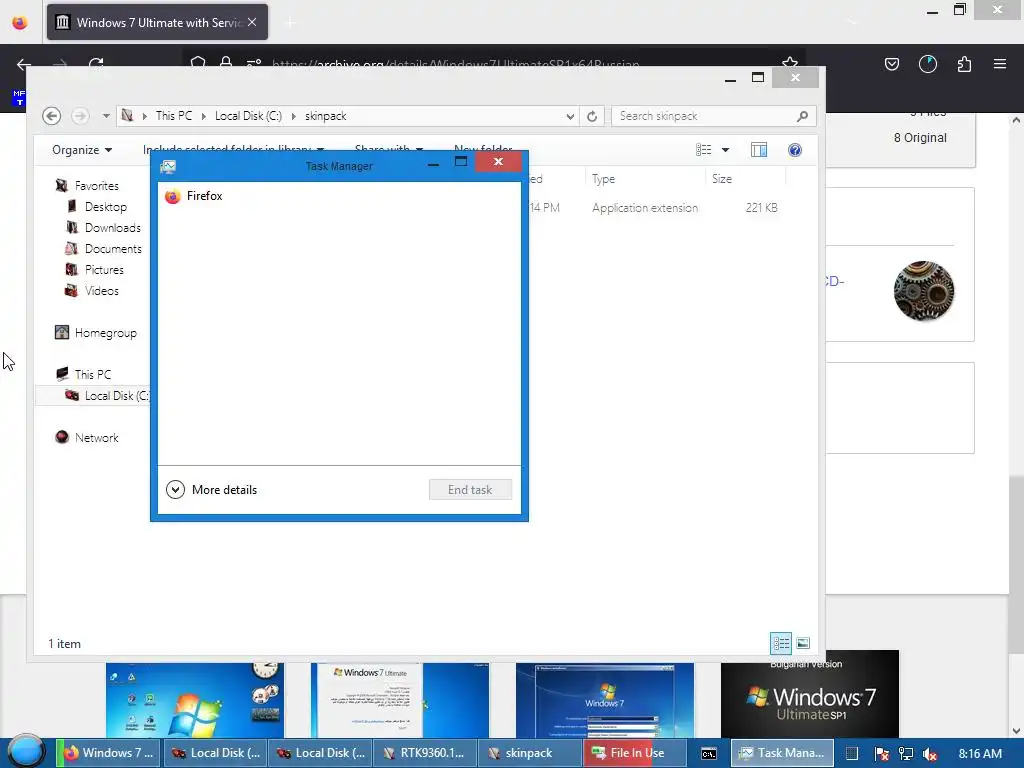Expand More details in Task Manager

point(212,490)
